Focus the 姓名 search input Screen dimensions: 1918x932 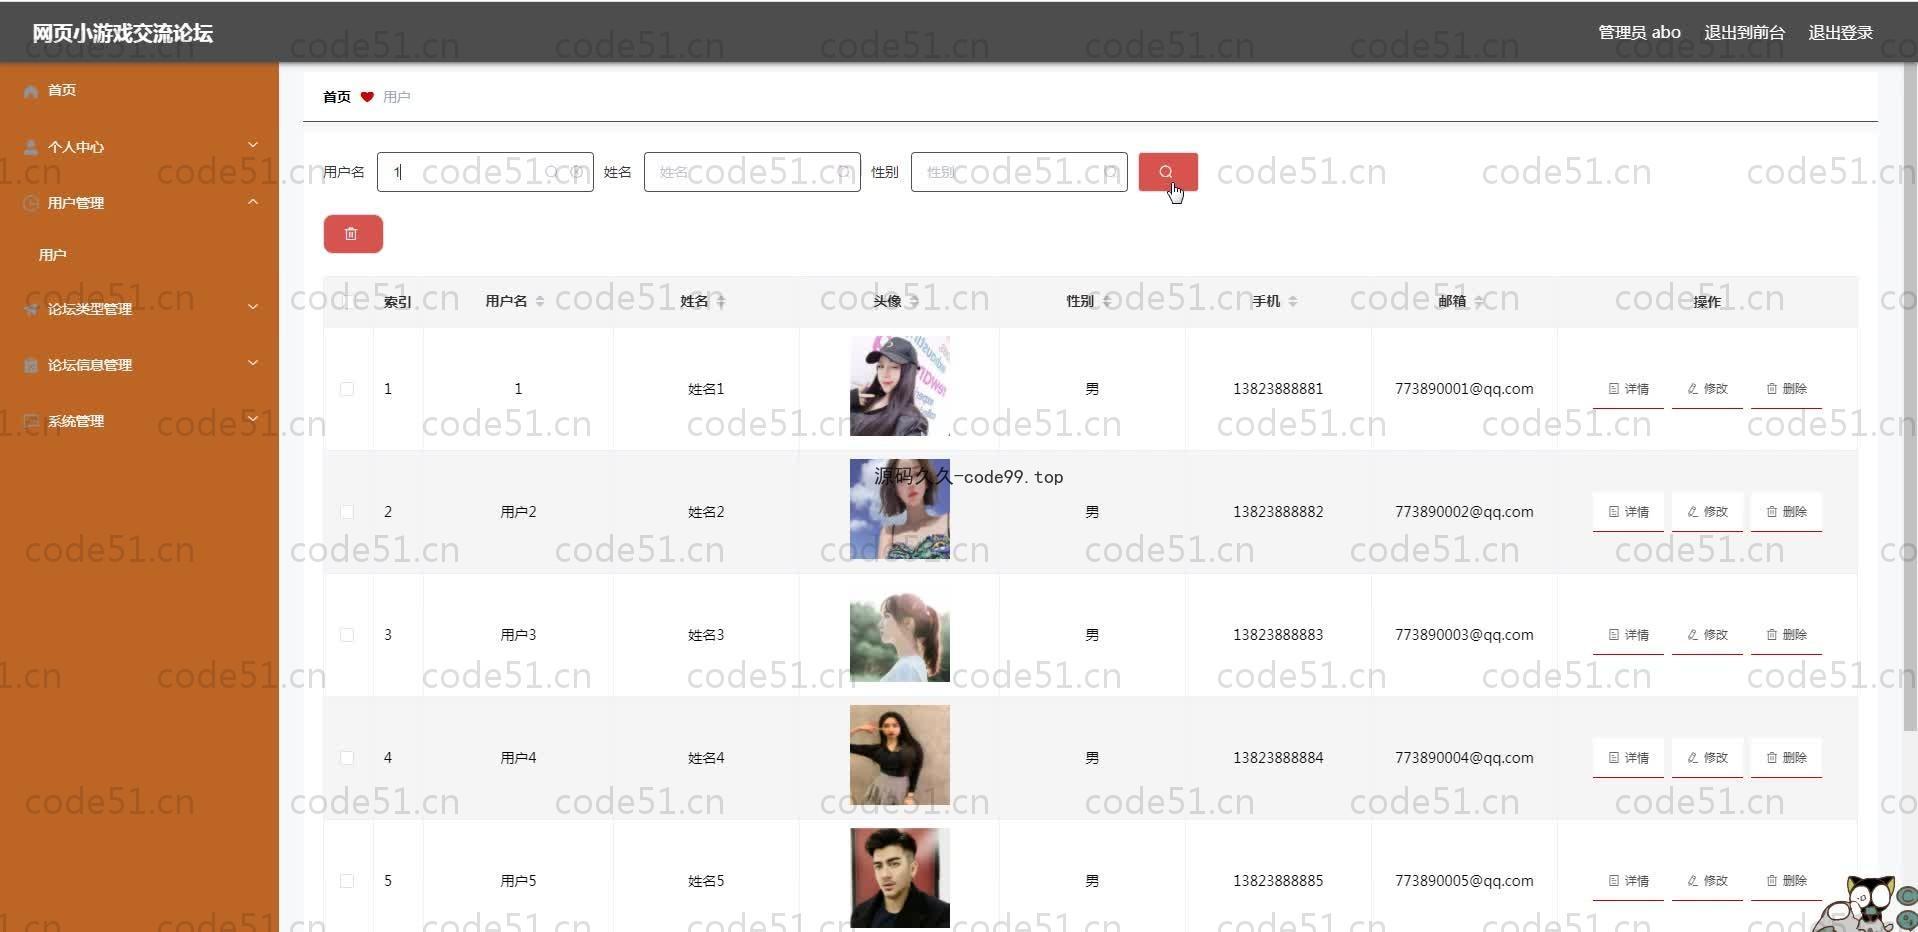tap(752, 172)
